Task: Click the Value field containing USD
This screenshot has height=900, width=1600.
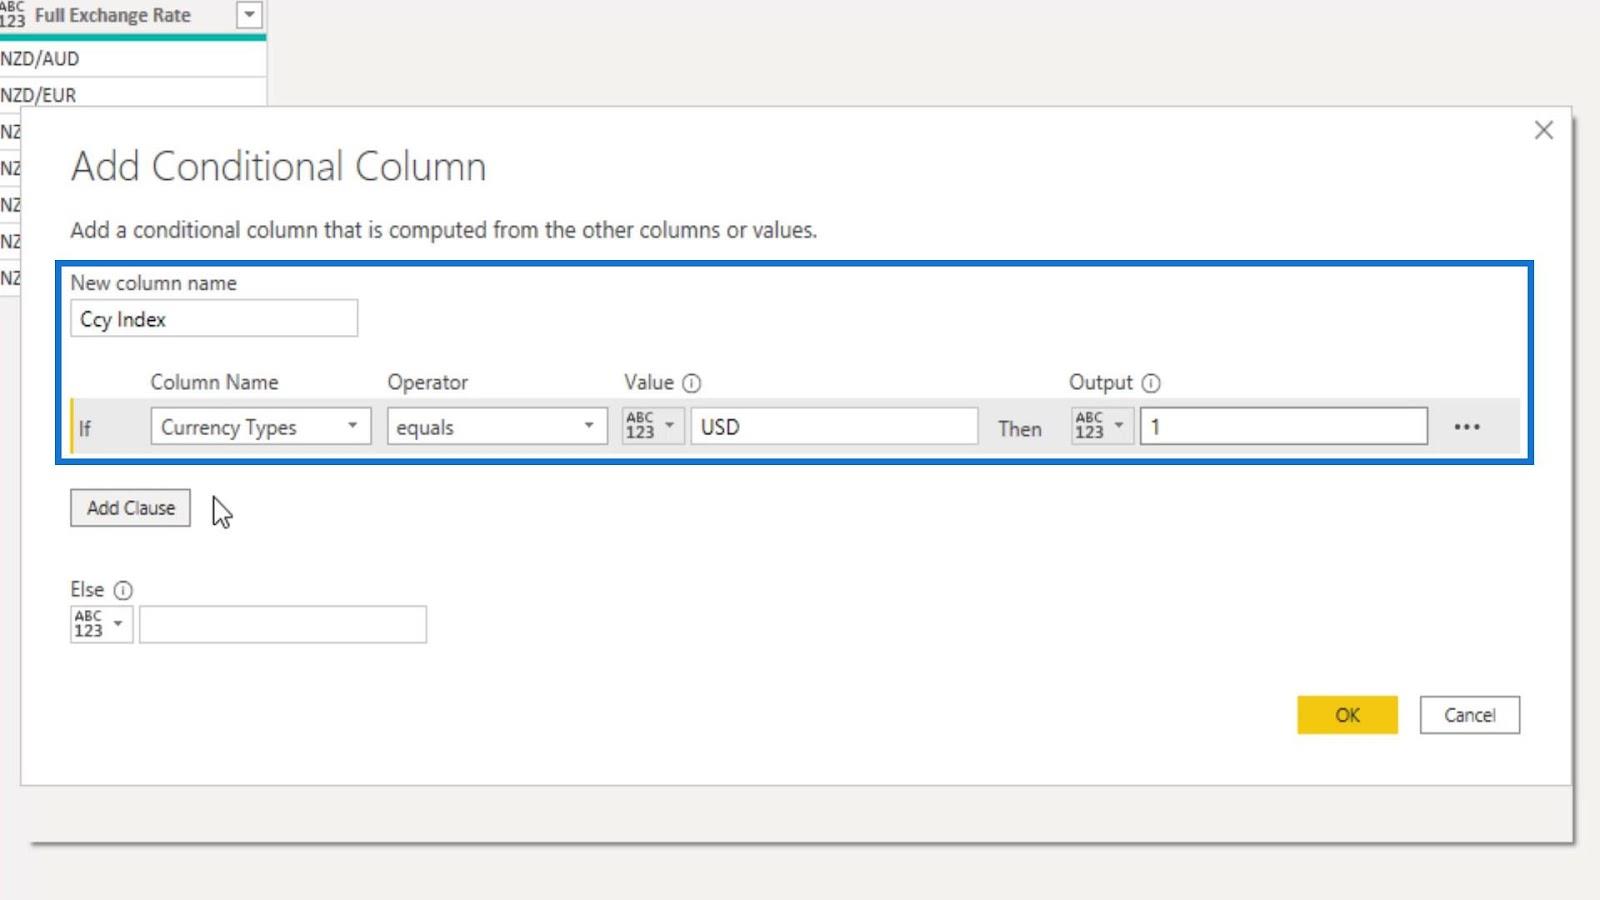Action: (x=834, y=426)
